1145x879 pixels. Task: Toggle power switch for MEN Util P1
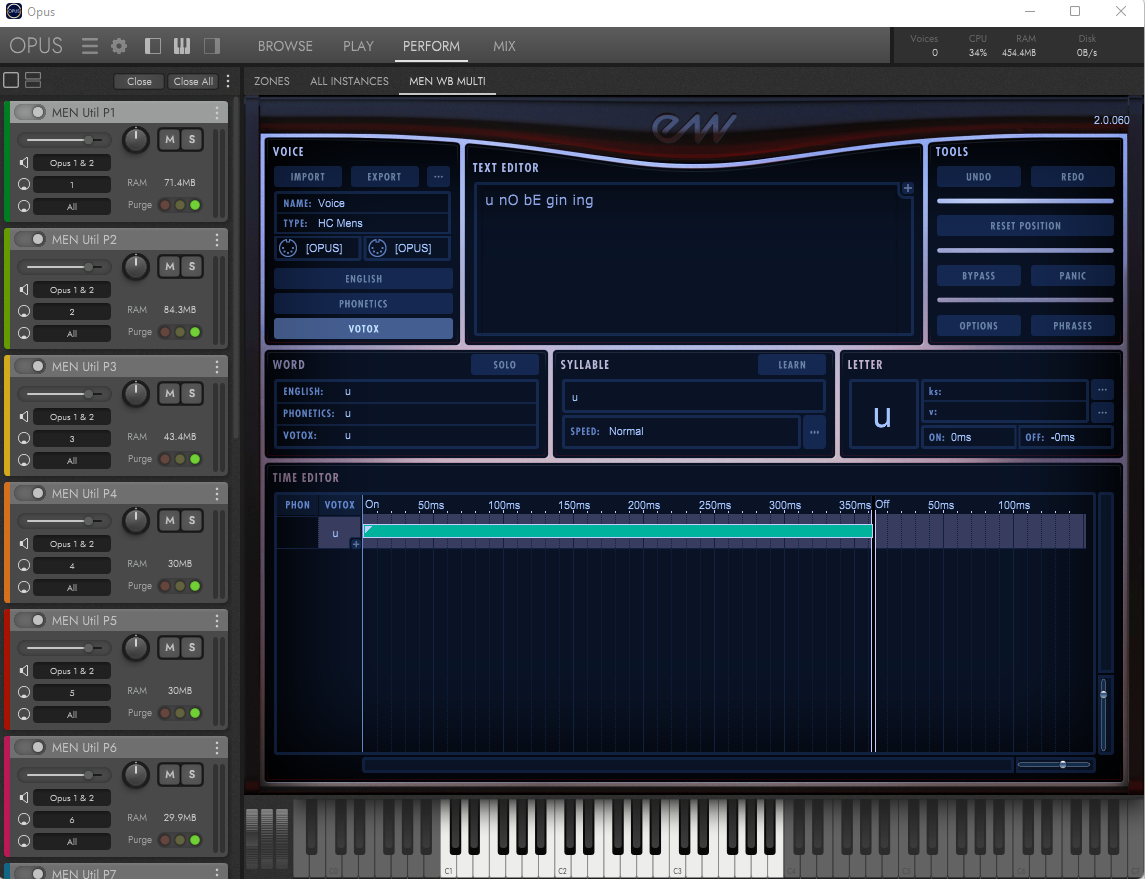pos(30,112)
